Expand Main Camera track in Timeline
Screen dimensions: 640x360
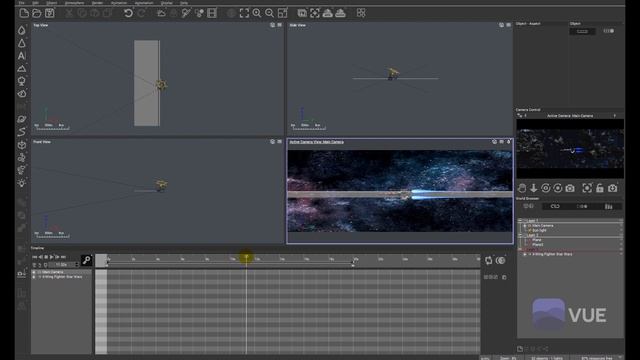point(34,272)
